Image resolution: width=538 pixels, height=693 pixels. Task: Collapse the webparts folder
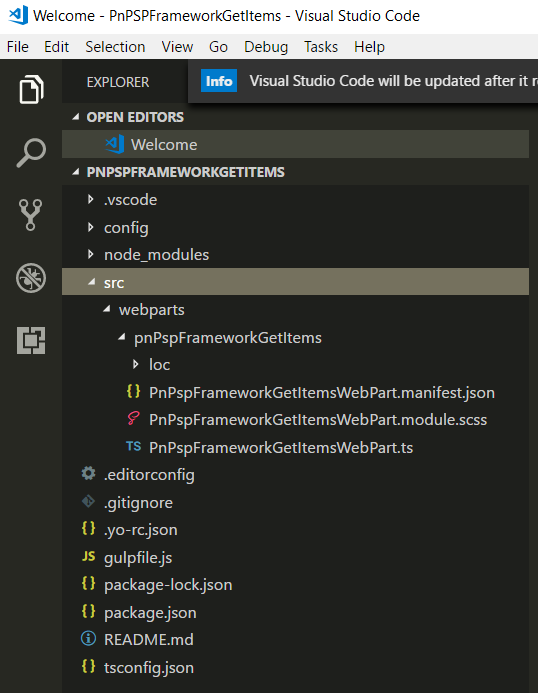[107, 309]
